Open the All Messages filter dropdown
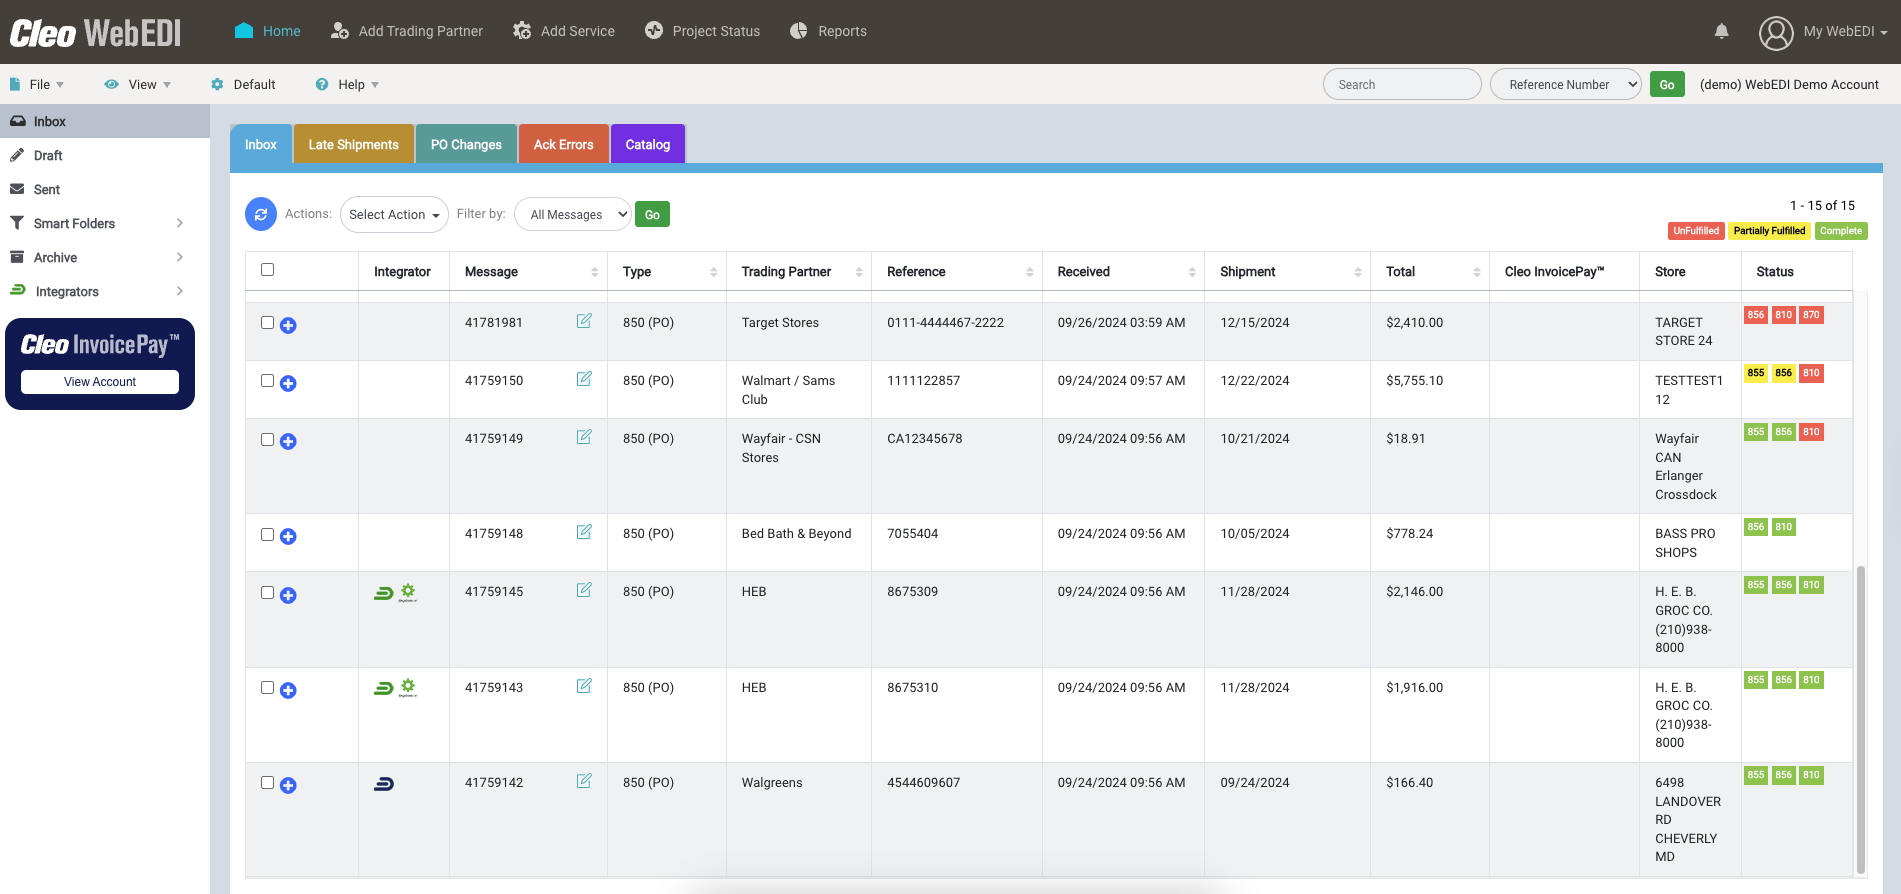The height and width of the screenshot is (894, 1901). click(572, 214)
